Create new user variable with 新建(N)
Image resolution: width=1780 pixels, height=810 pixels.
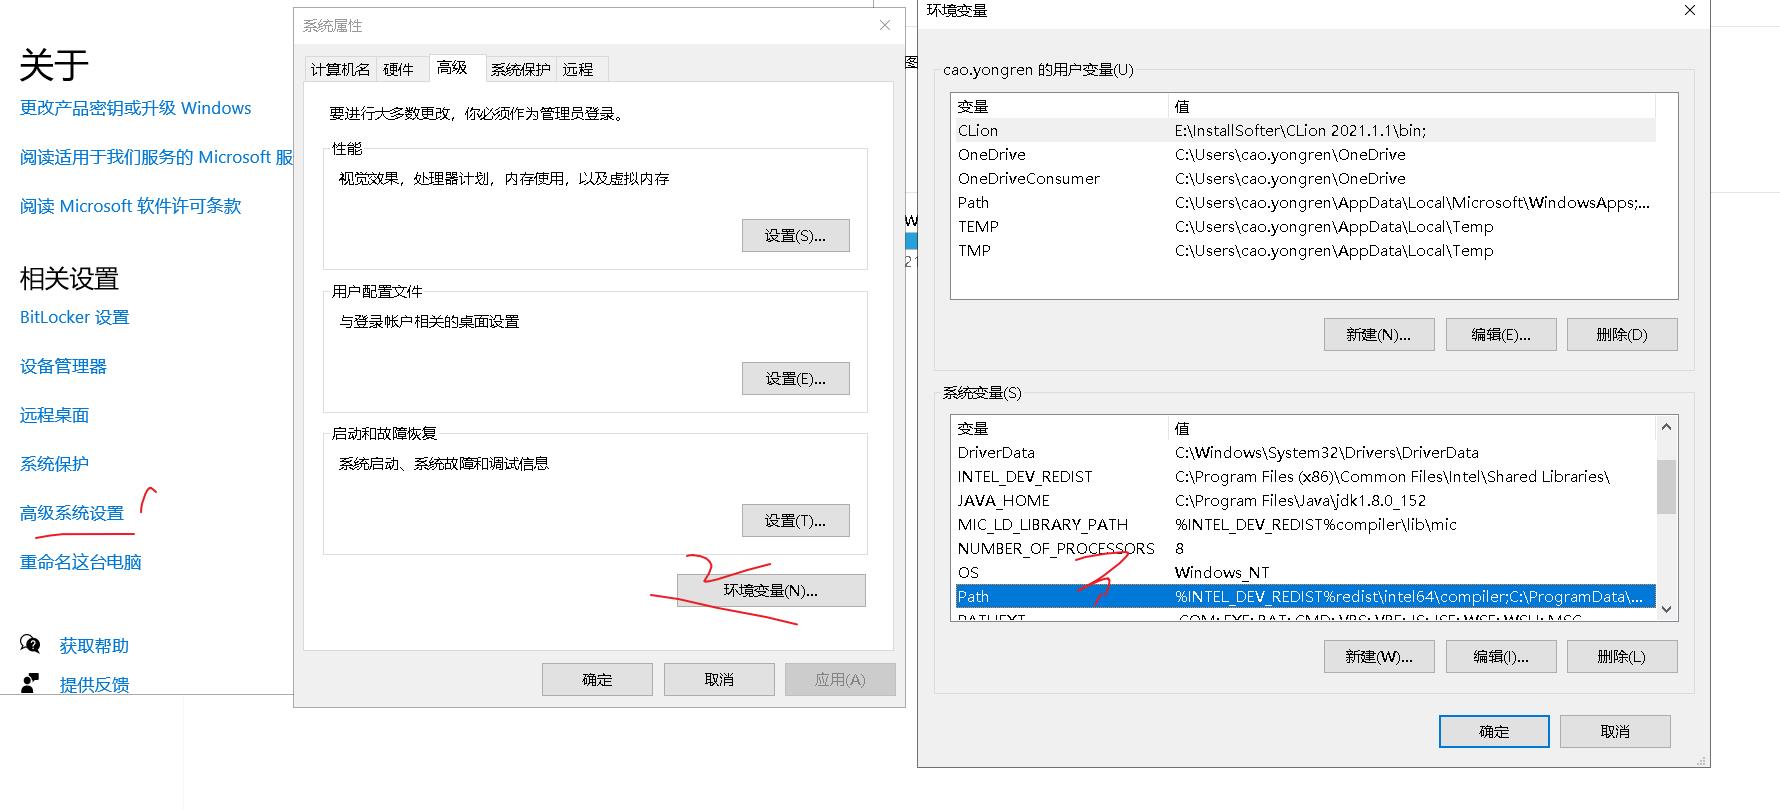(x=1379, y=335)
